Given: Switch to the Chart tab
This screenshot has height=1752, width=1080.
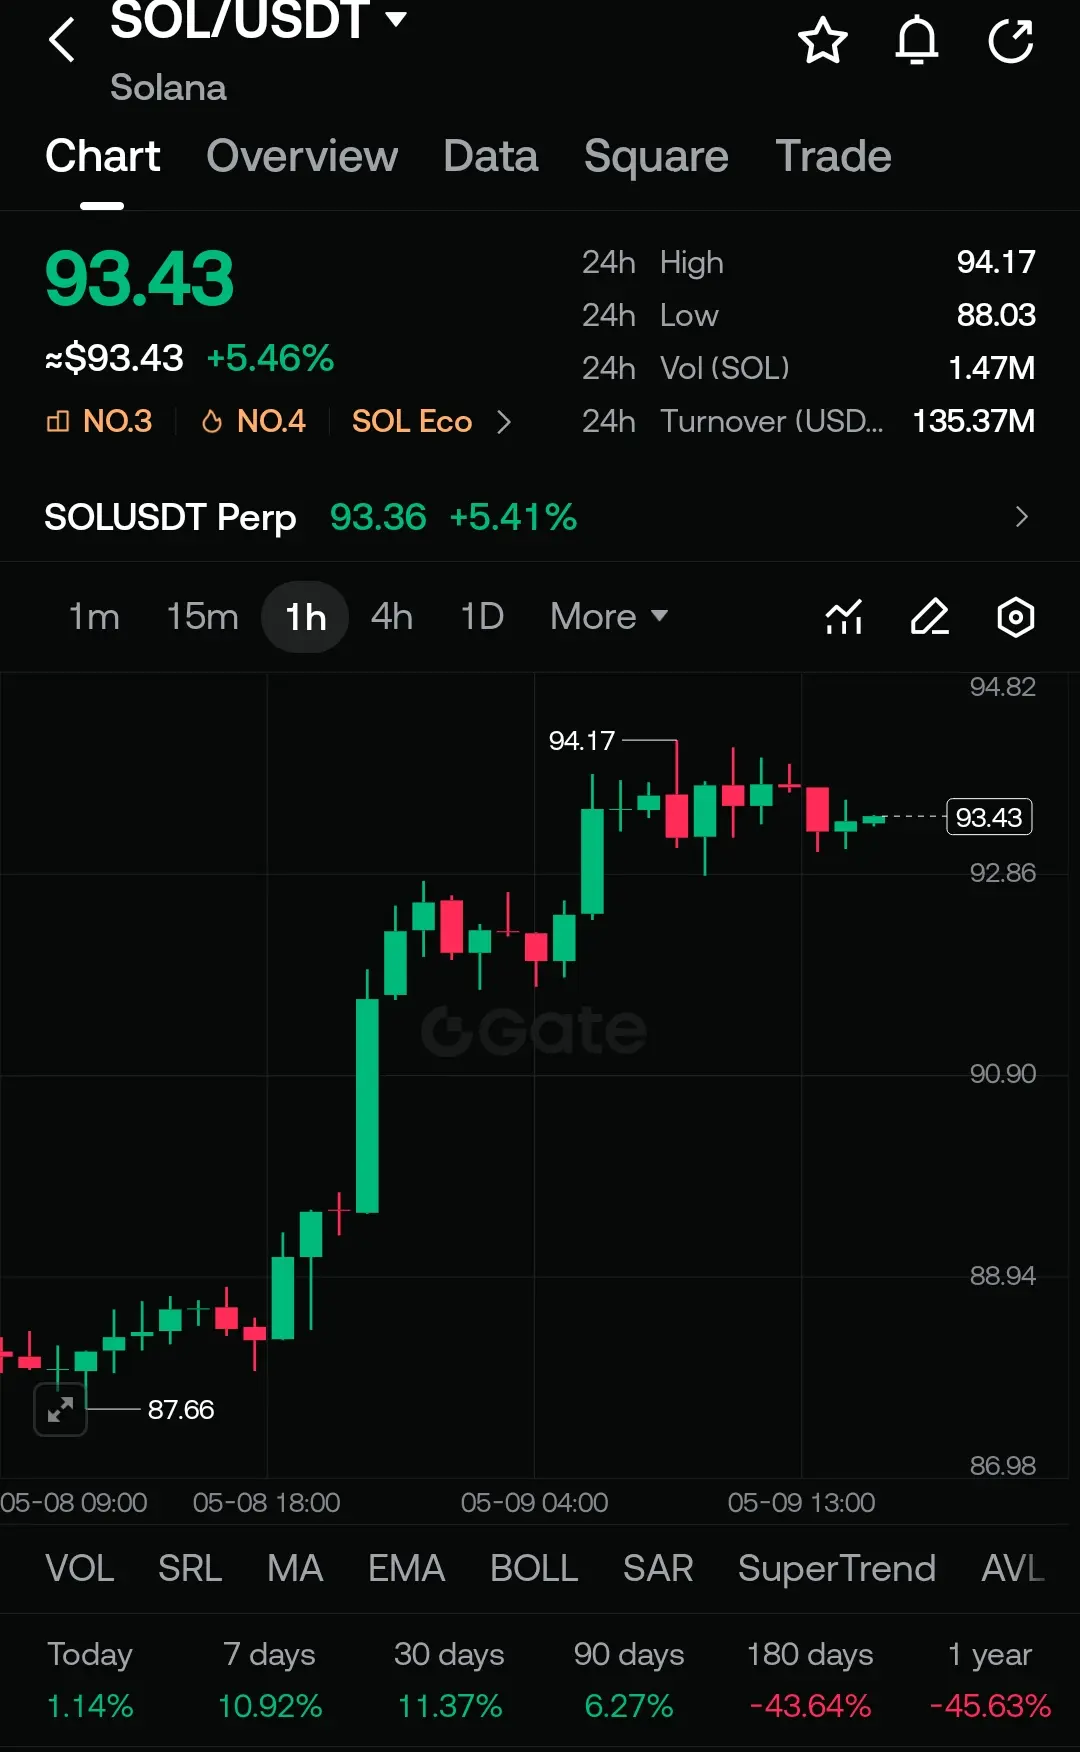Looking at the screenshot, I should [102, 156].
